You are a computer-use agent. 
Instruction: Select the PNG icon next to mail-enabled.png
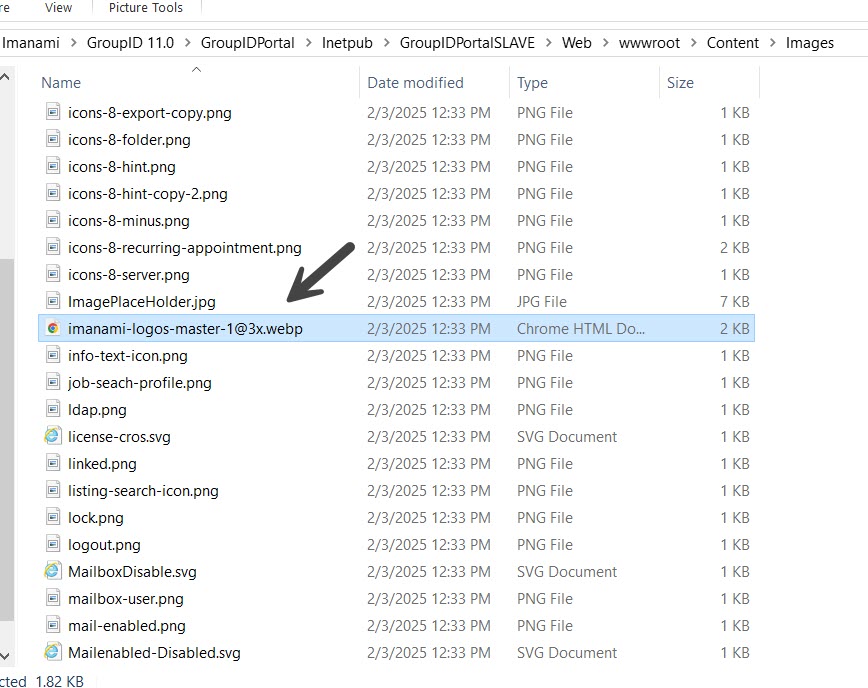pos(52,625)
